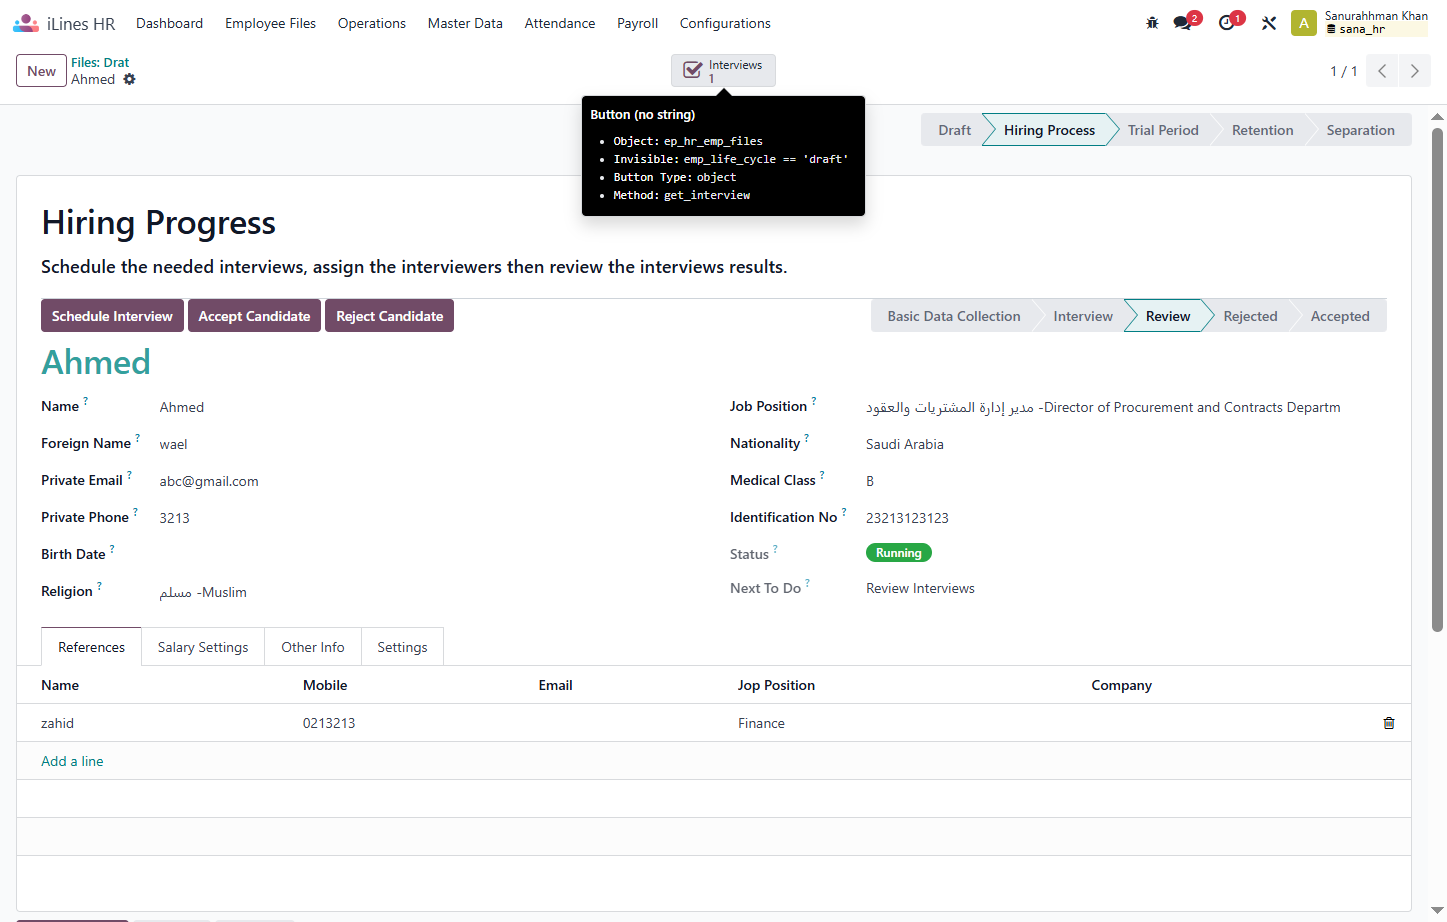Click the iLines HR logo icon

click(x=26, y=23)
